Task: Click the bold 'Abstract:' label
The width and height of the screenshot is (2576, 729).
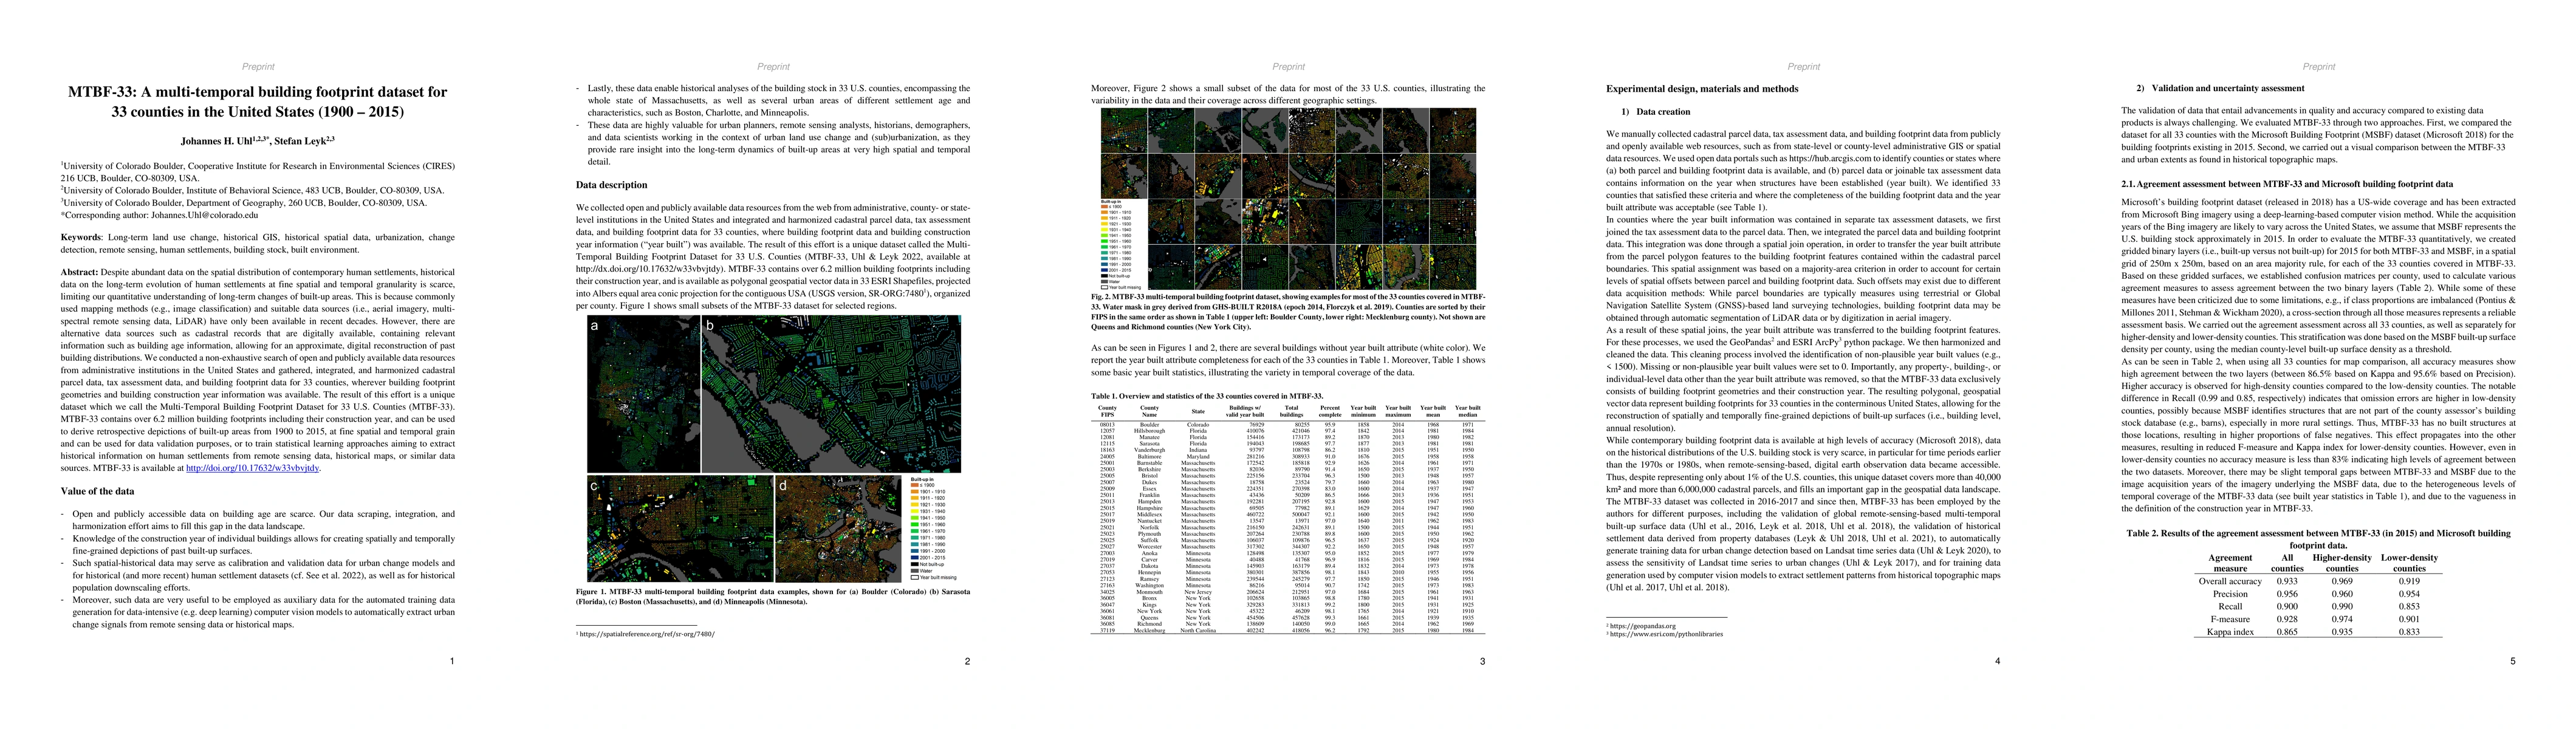Action: pos(79,272)
